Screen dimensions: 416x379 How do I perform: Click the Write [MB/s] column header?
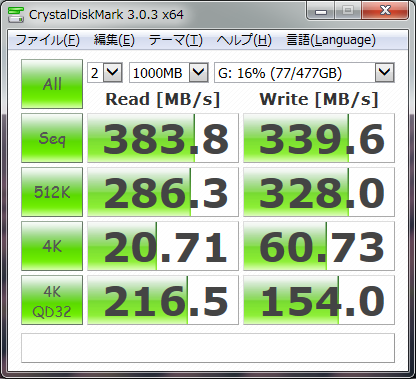click(319, 99)
